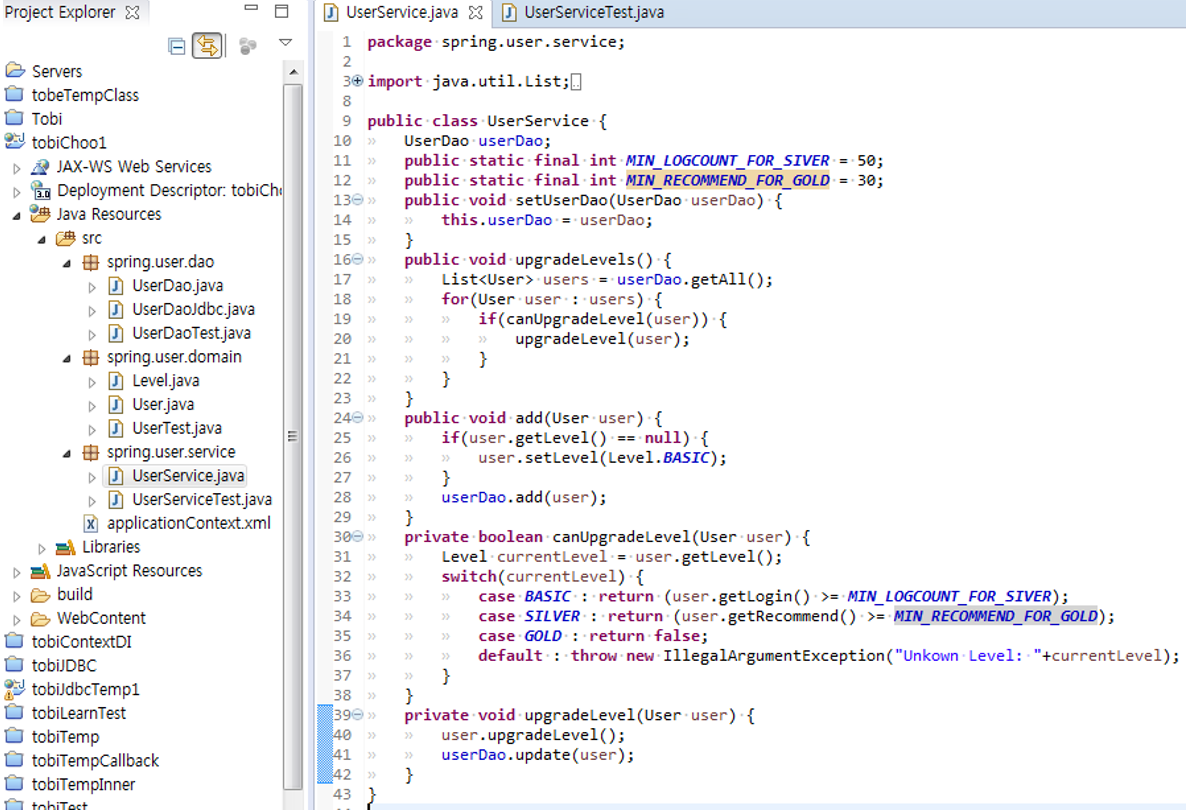The width and height of the screenshot is (1186, 810).
Task: Collapse canUpgradeLevel method fold at line 30
Action: point(357,536)
